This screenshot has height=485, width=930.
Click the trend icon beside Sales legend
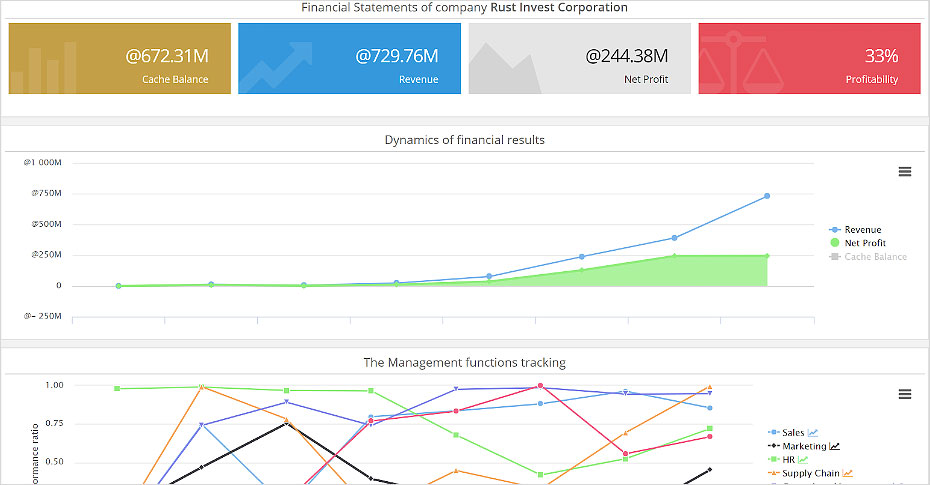pos(814,433)
